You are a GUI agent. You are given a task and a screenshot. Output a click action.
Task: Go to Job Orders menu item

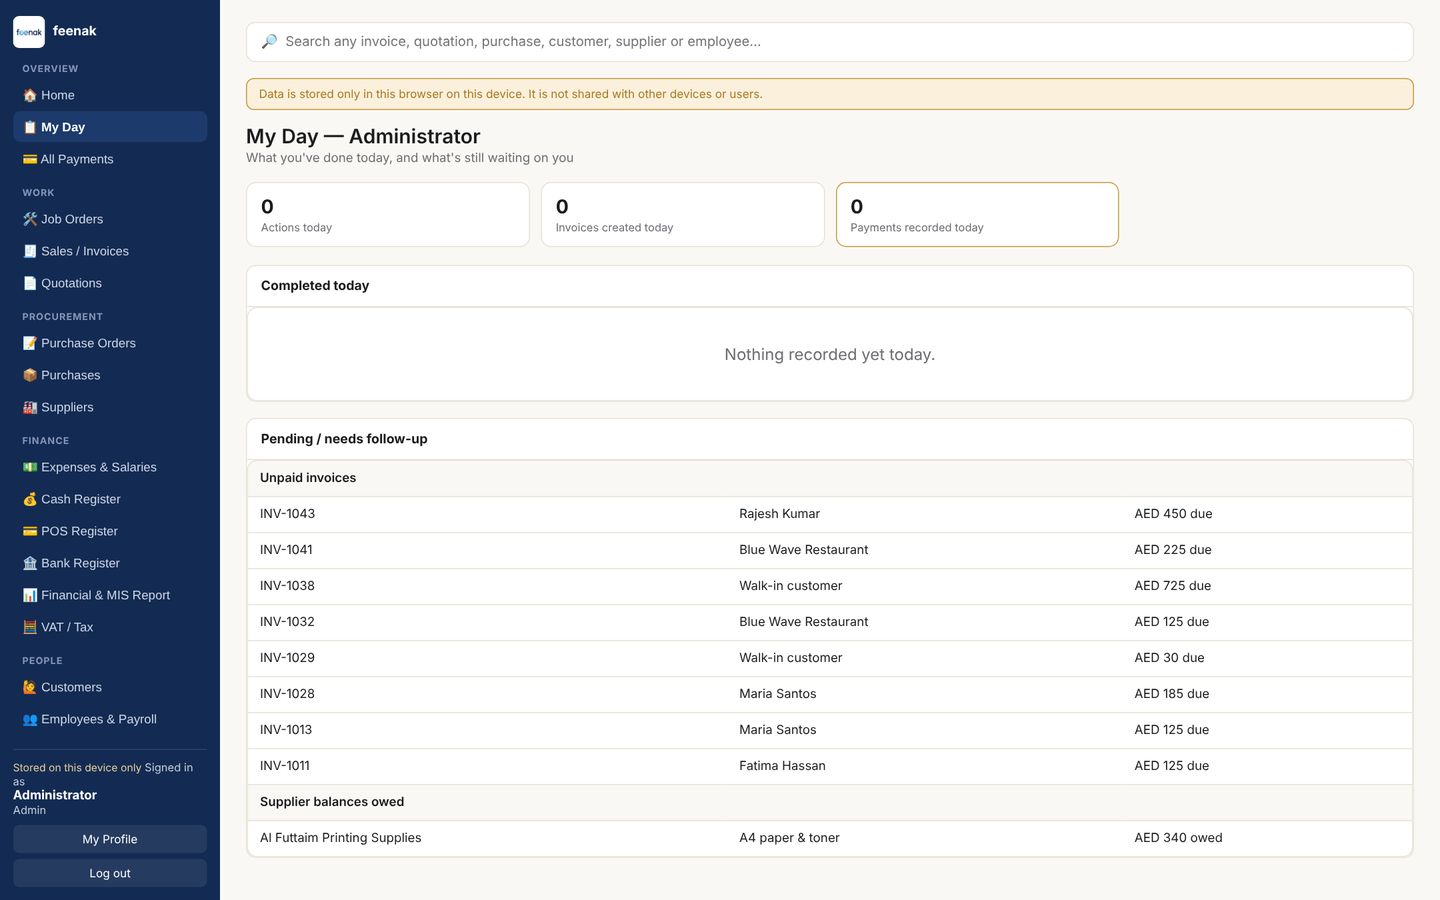pos(110,219)
